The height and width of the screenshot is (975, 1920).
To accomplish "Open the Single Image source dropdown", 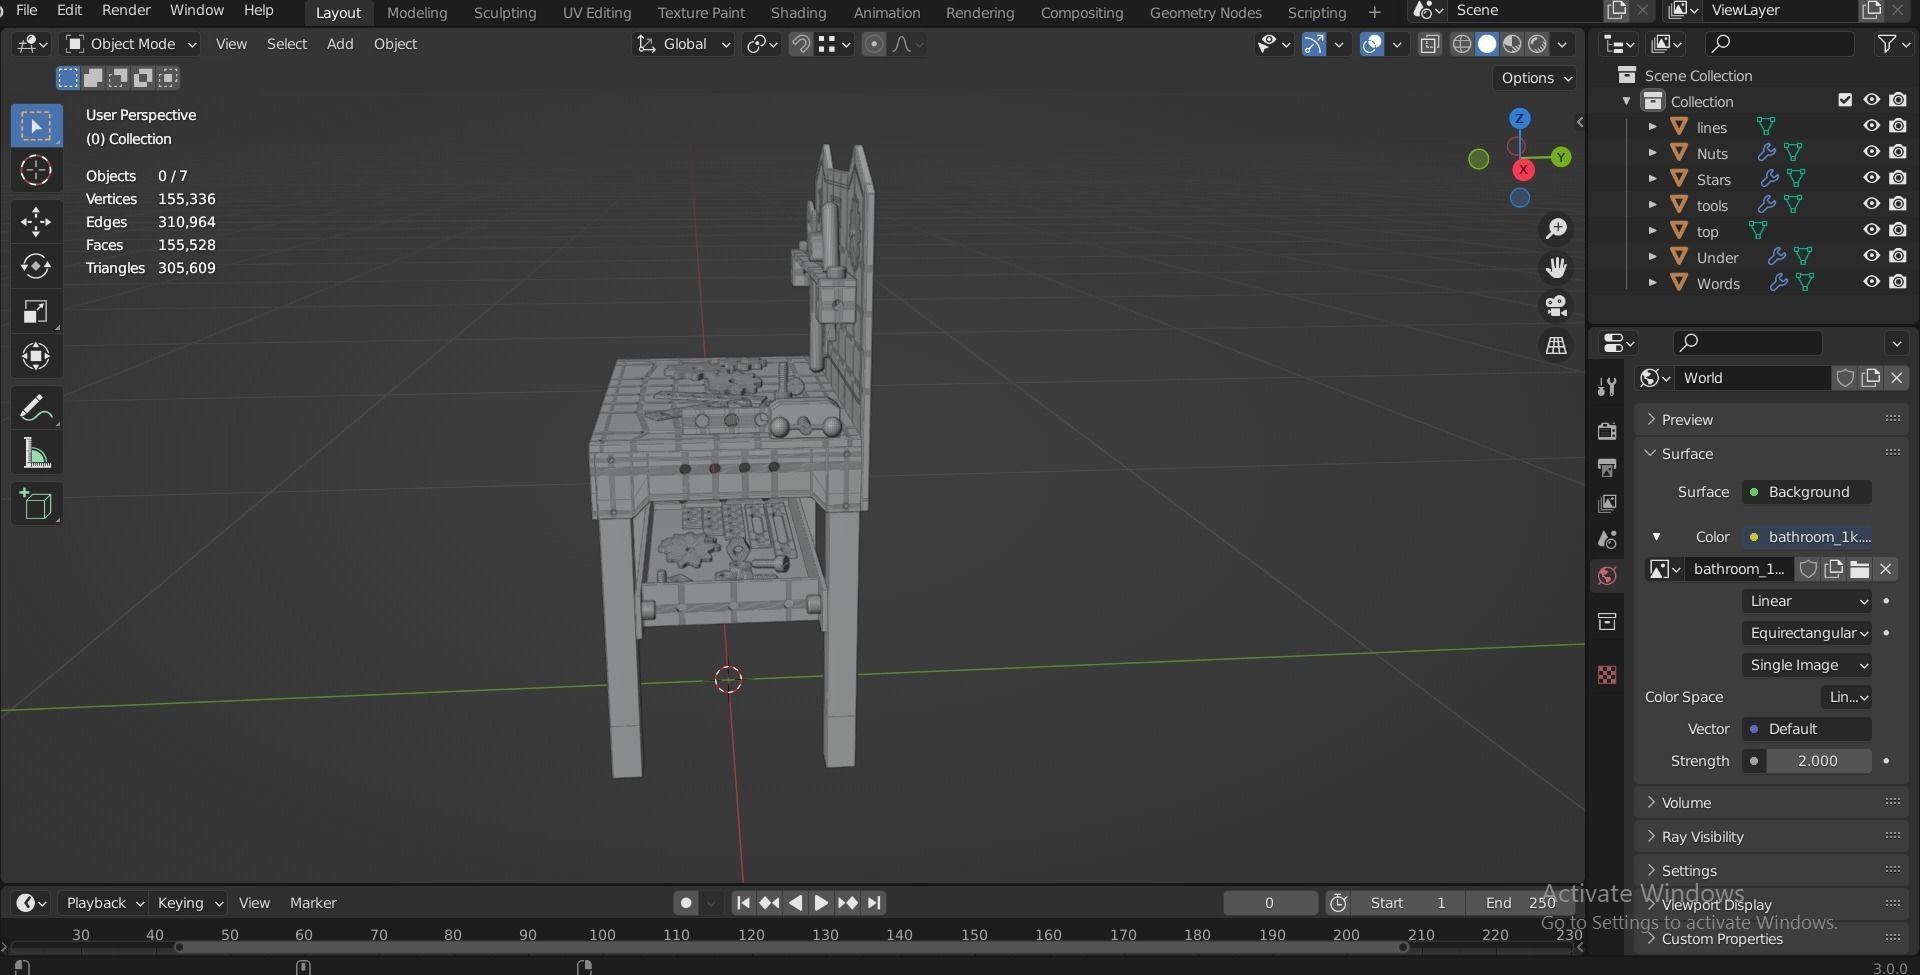I will (x=1806, y=665).
